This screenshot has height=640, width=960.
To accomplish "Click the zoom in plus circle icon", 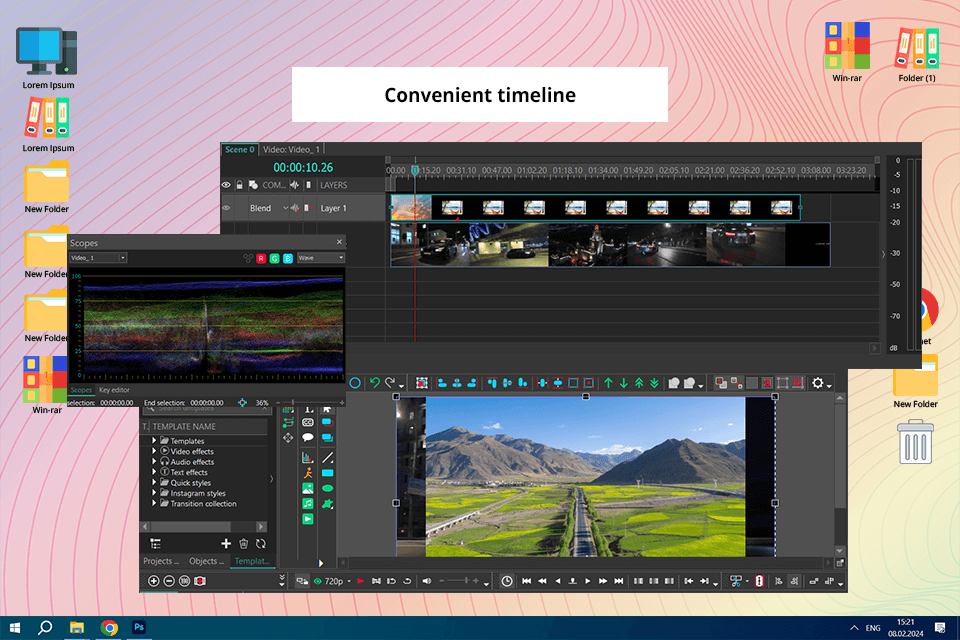I will pyautogui.click(x=153, y=581).
